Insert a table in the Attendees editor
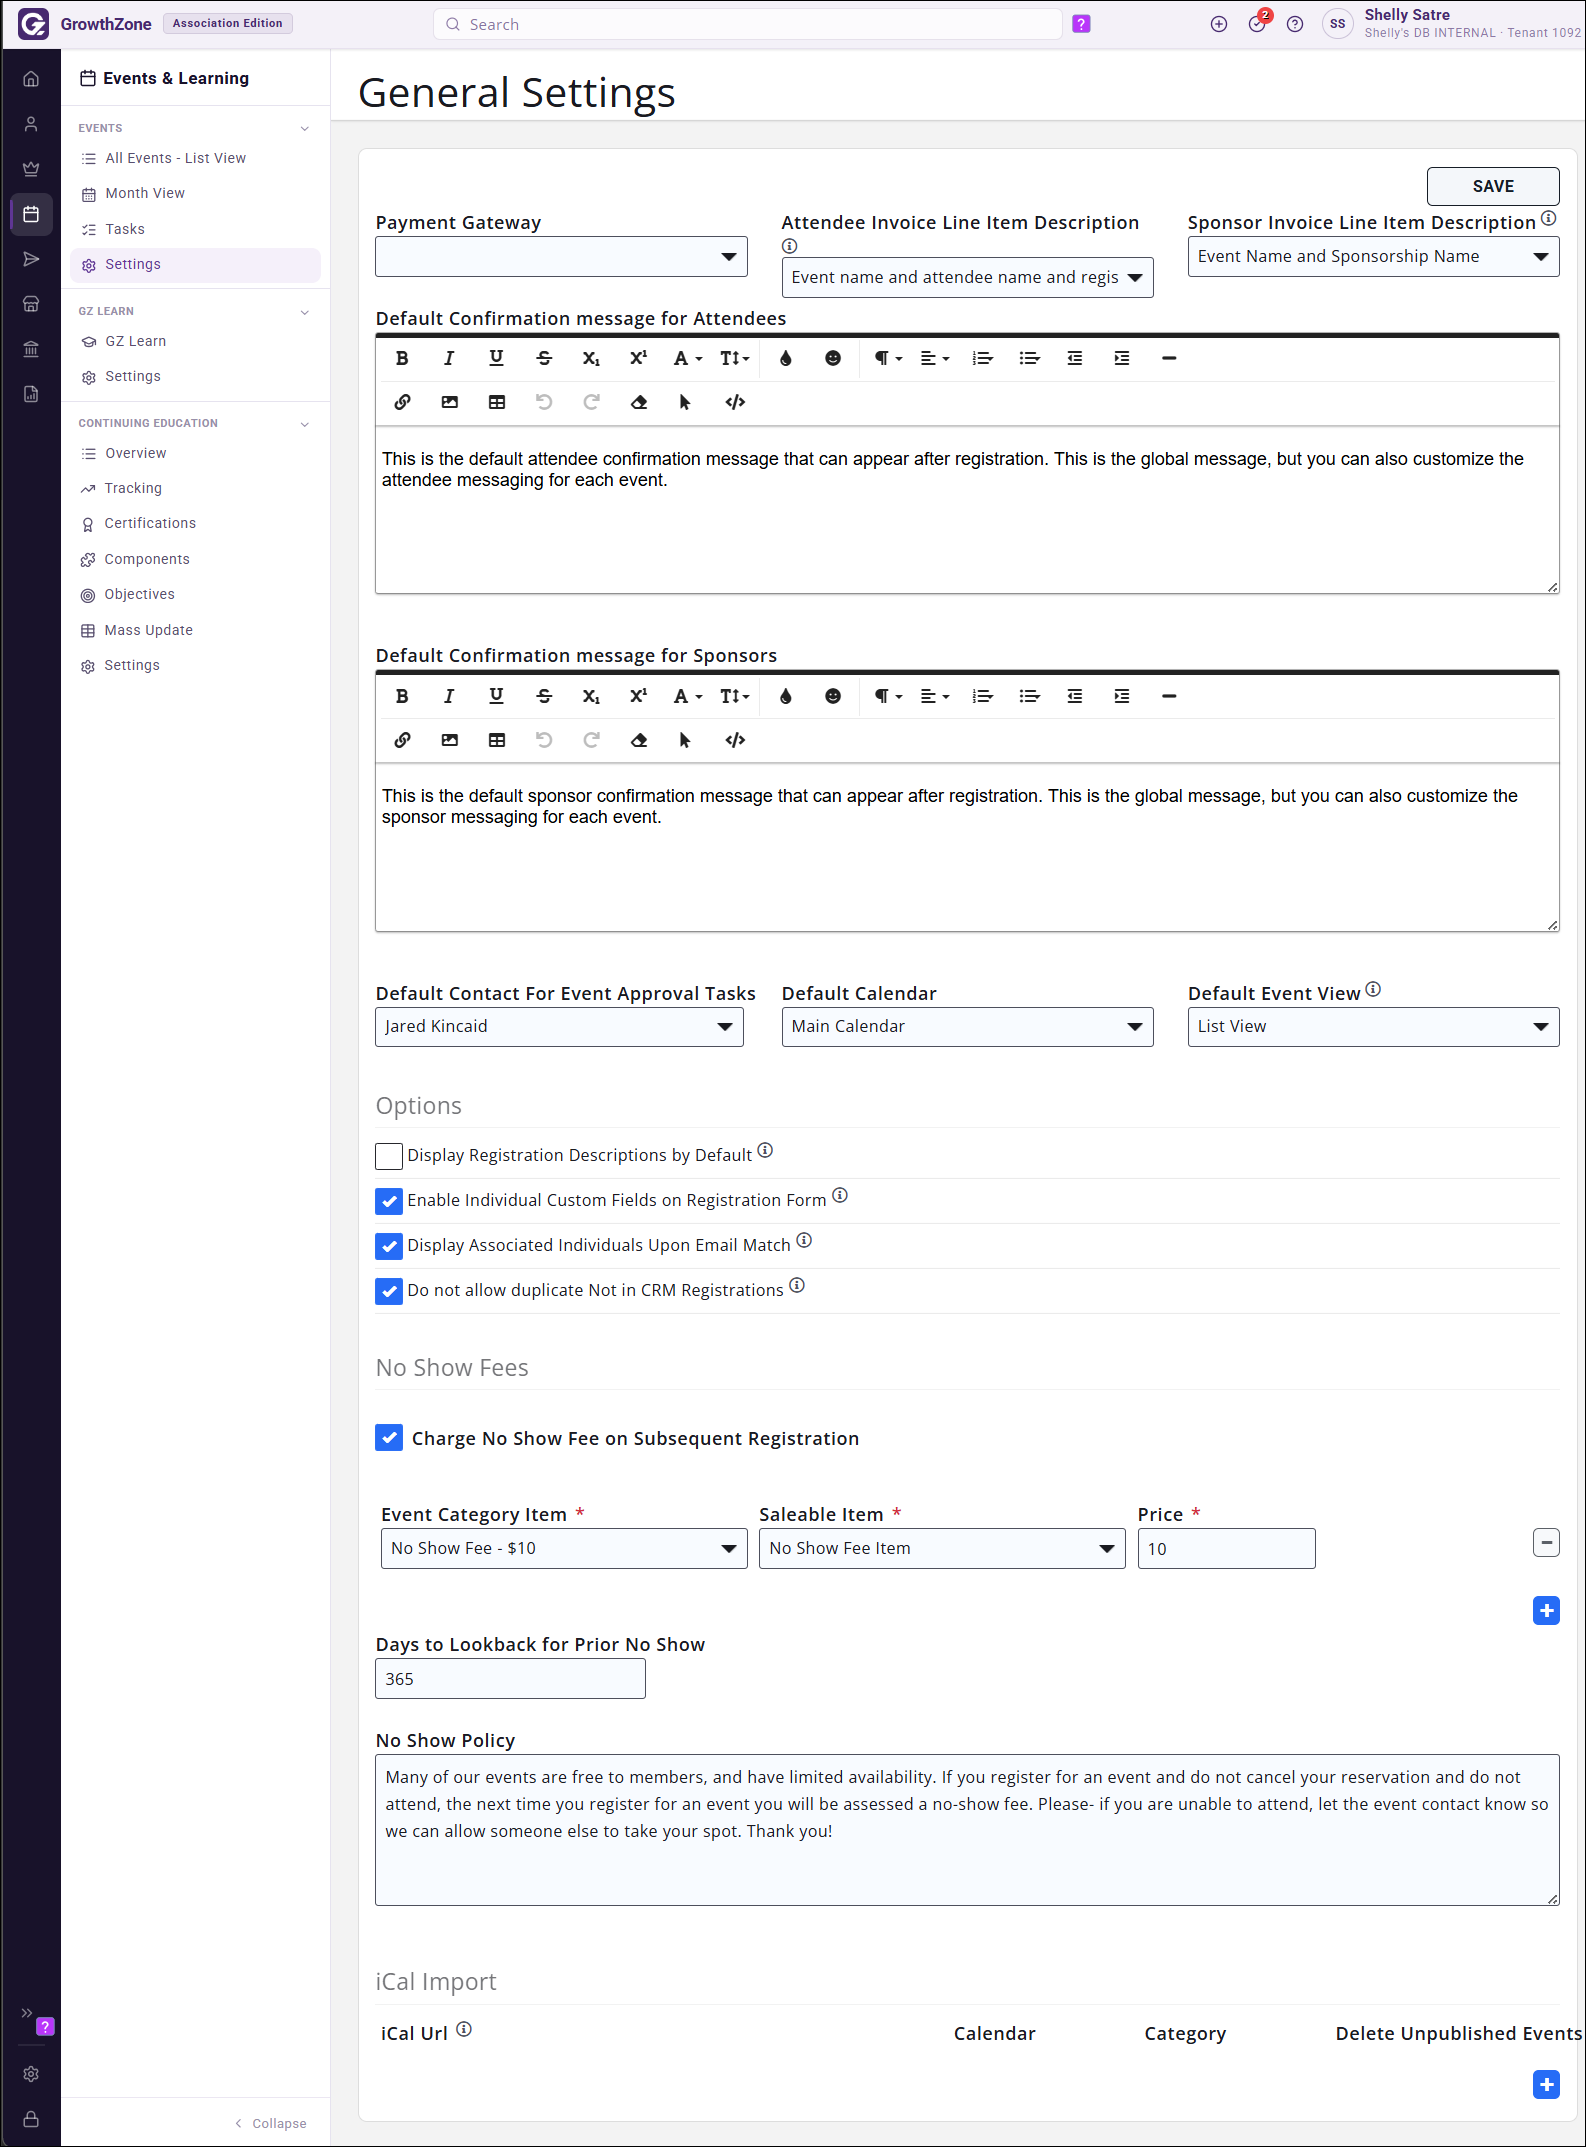 [496, 402]
